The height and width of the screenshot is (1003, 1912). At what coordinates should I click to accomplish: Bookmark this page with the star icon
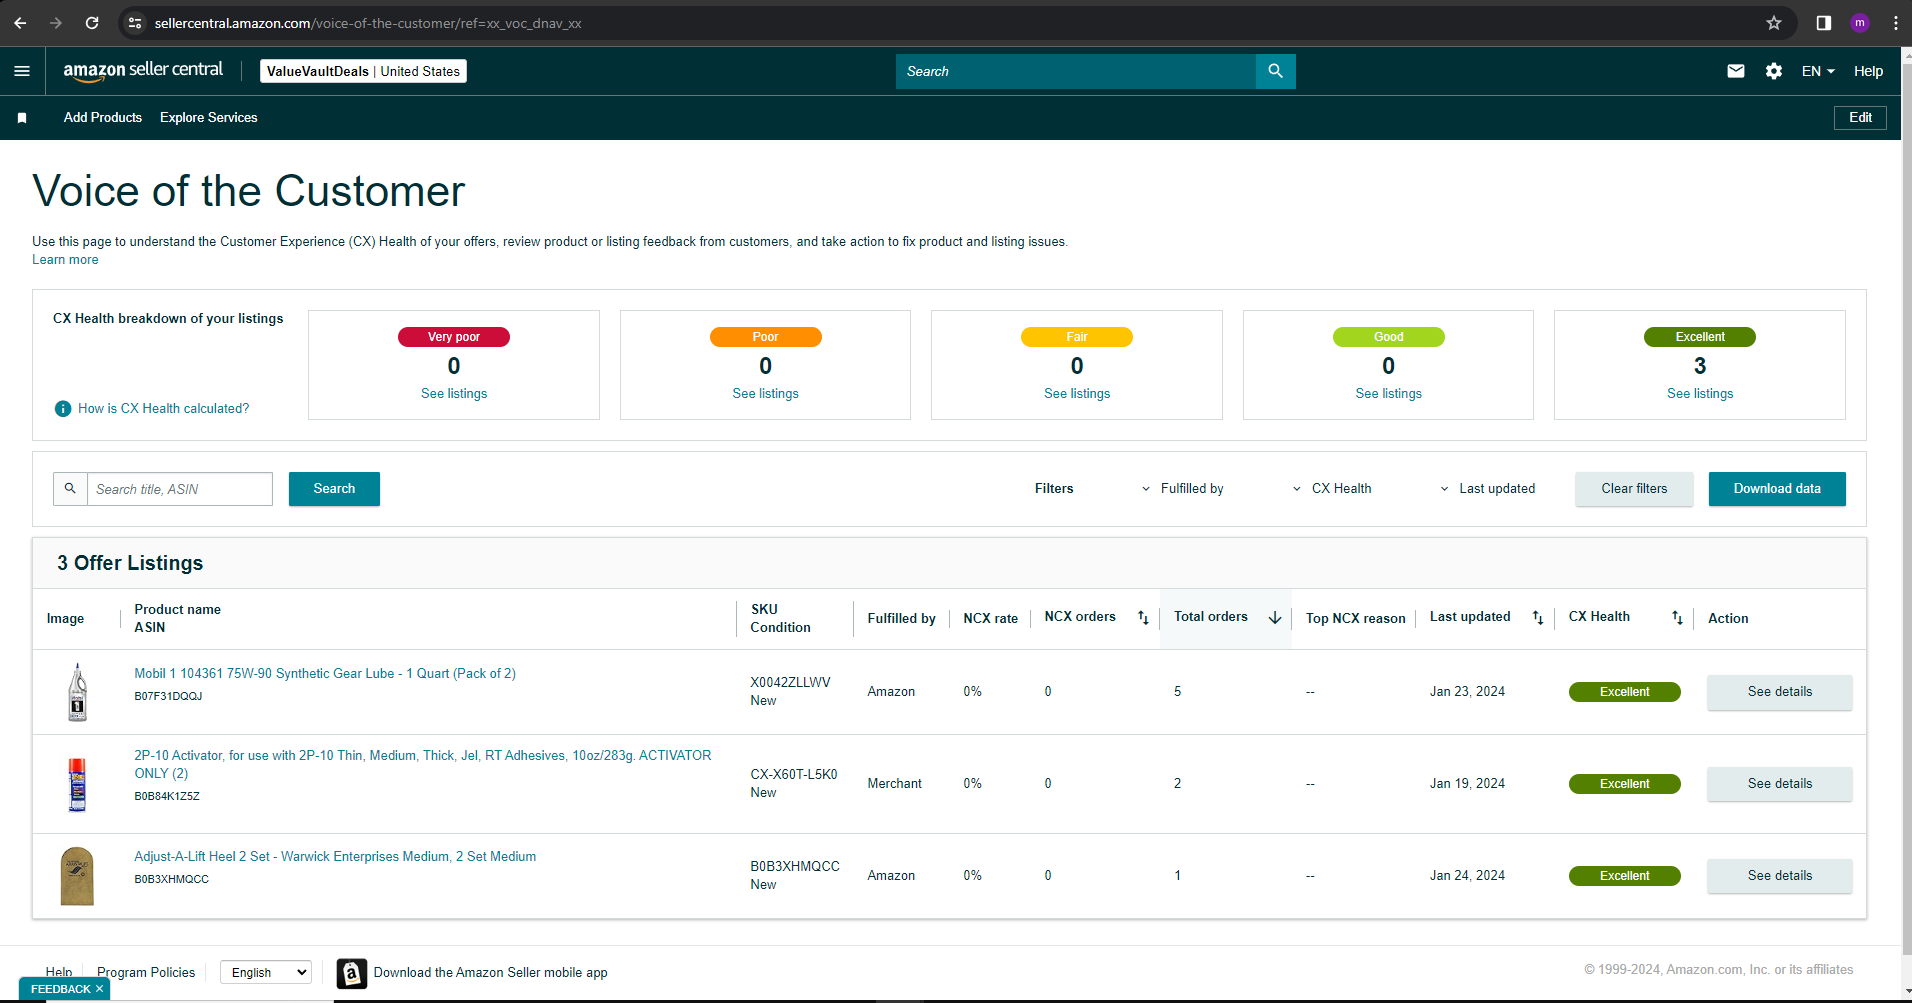click(1774, 23)
